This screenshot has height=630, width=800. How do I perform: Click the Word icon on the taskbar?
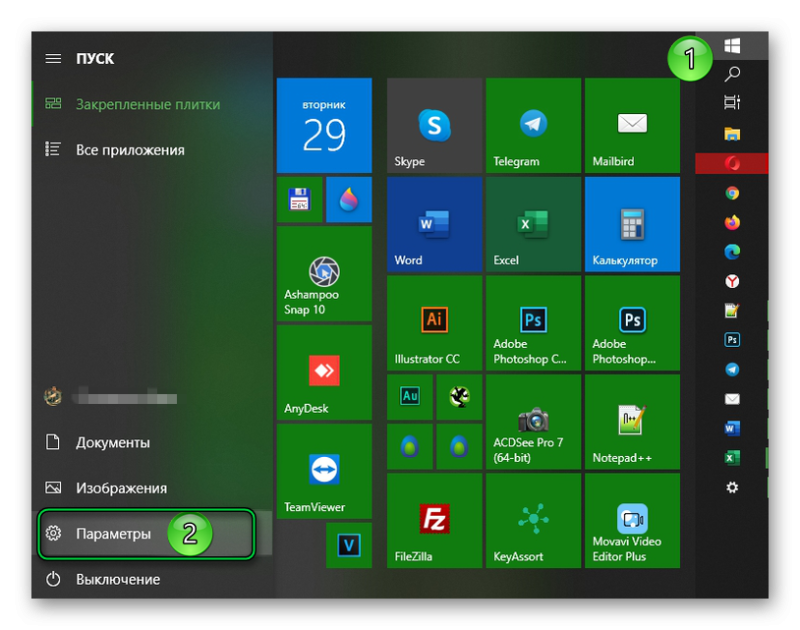pyautogui.click(x=732, y=429)
